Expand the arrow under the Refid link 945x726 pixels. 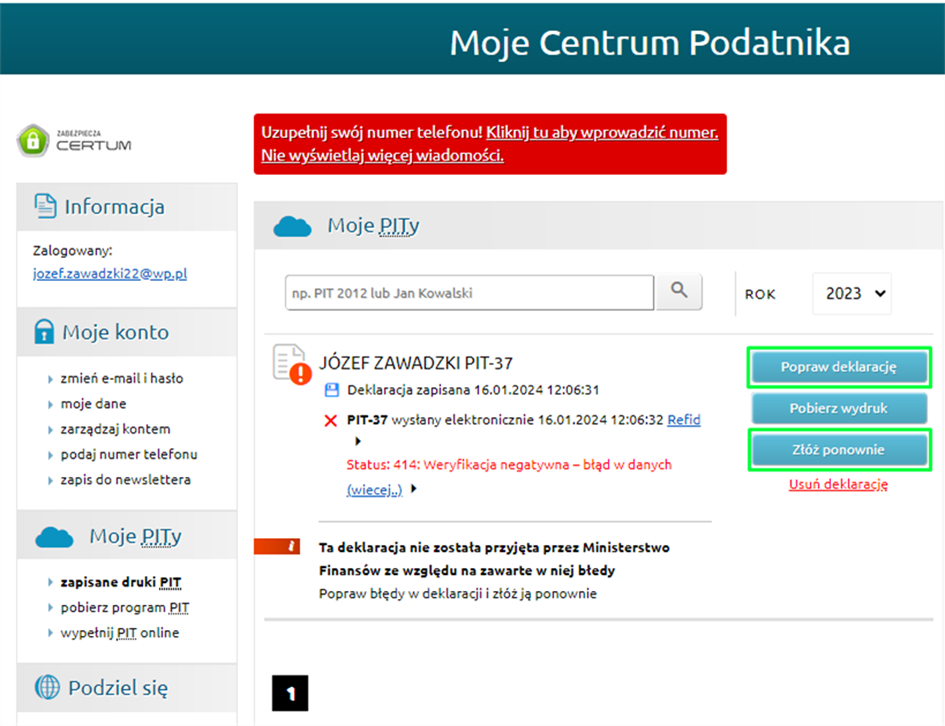click(357, 439)
